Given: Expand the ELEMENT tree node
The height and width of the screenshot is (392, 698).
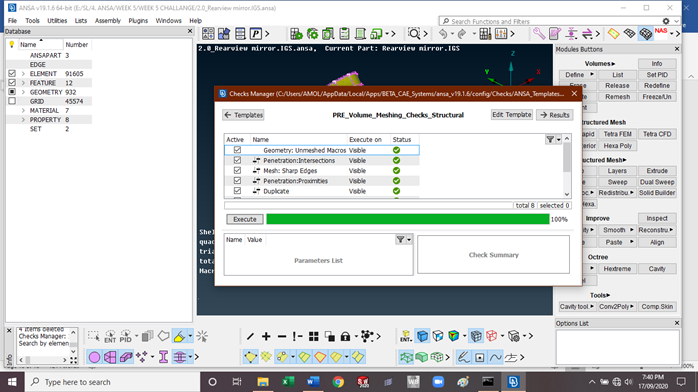Looking at the screenshot, I should (23, 74).
